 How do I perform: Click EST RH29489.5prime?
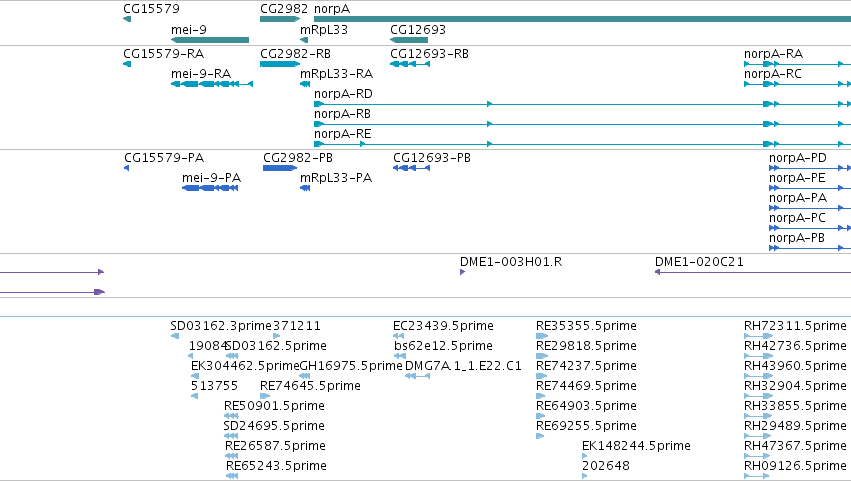pos(795,427)
